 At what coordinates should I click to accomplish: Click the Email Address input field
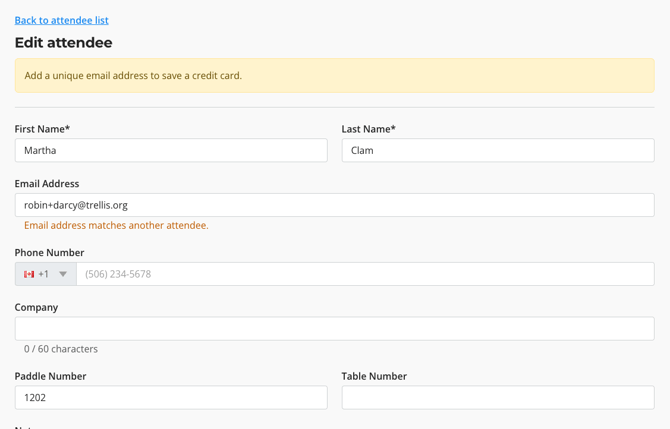pyautogui.click(x=334, y=205)
